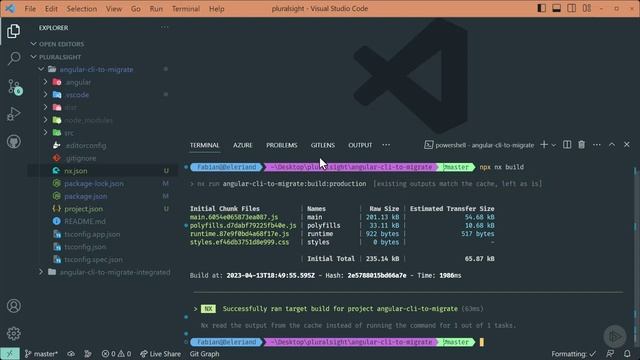Click the cloud sync publish icon in status bar
The width and height of the screenshot is (640, 360).
pos(71,354)
